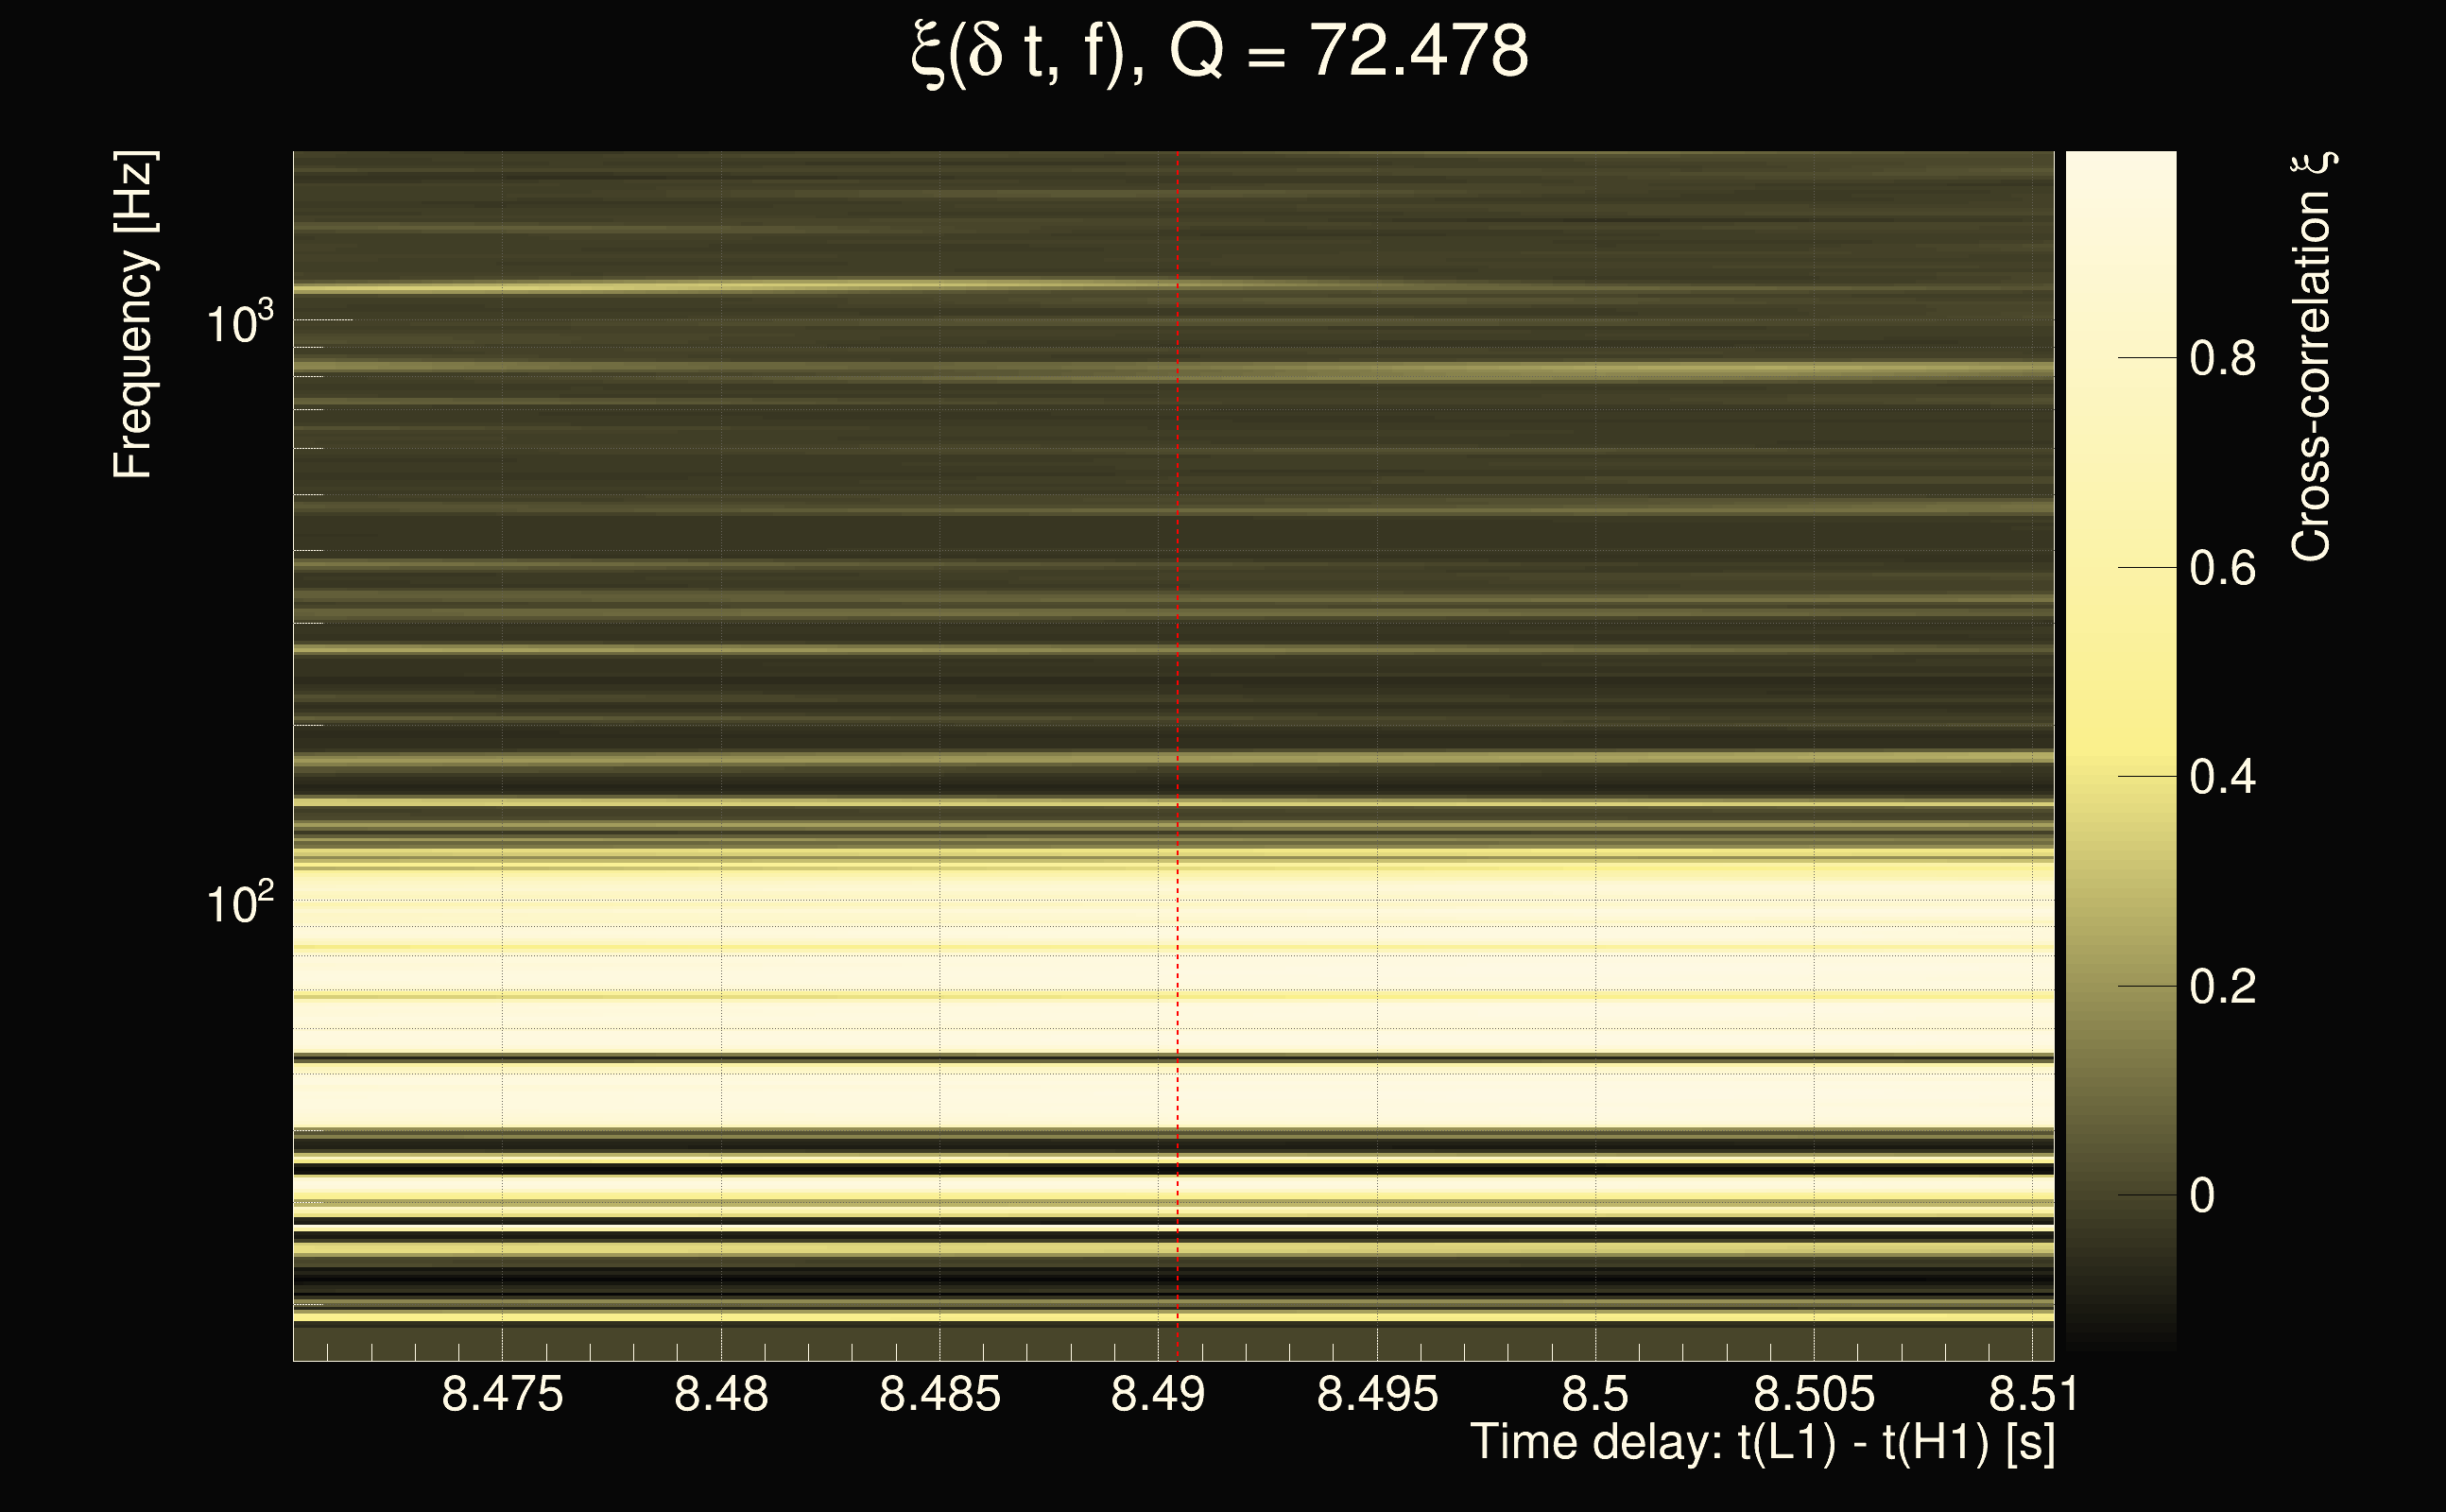This screenshot has height=1512, width=2446.
Task: Click the 8.505 x-axis tick label
Action: click(1814, 1394)
